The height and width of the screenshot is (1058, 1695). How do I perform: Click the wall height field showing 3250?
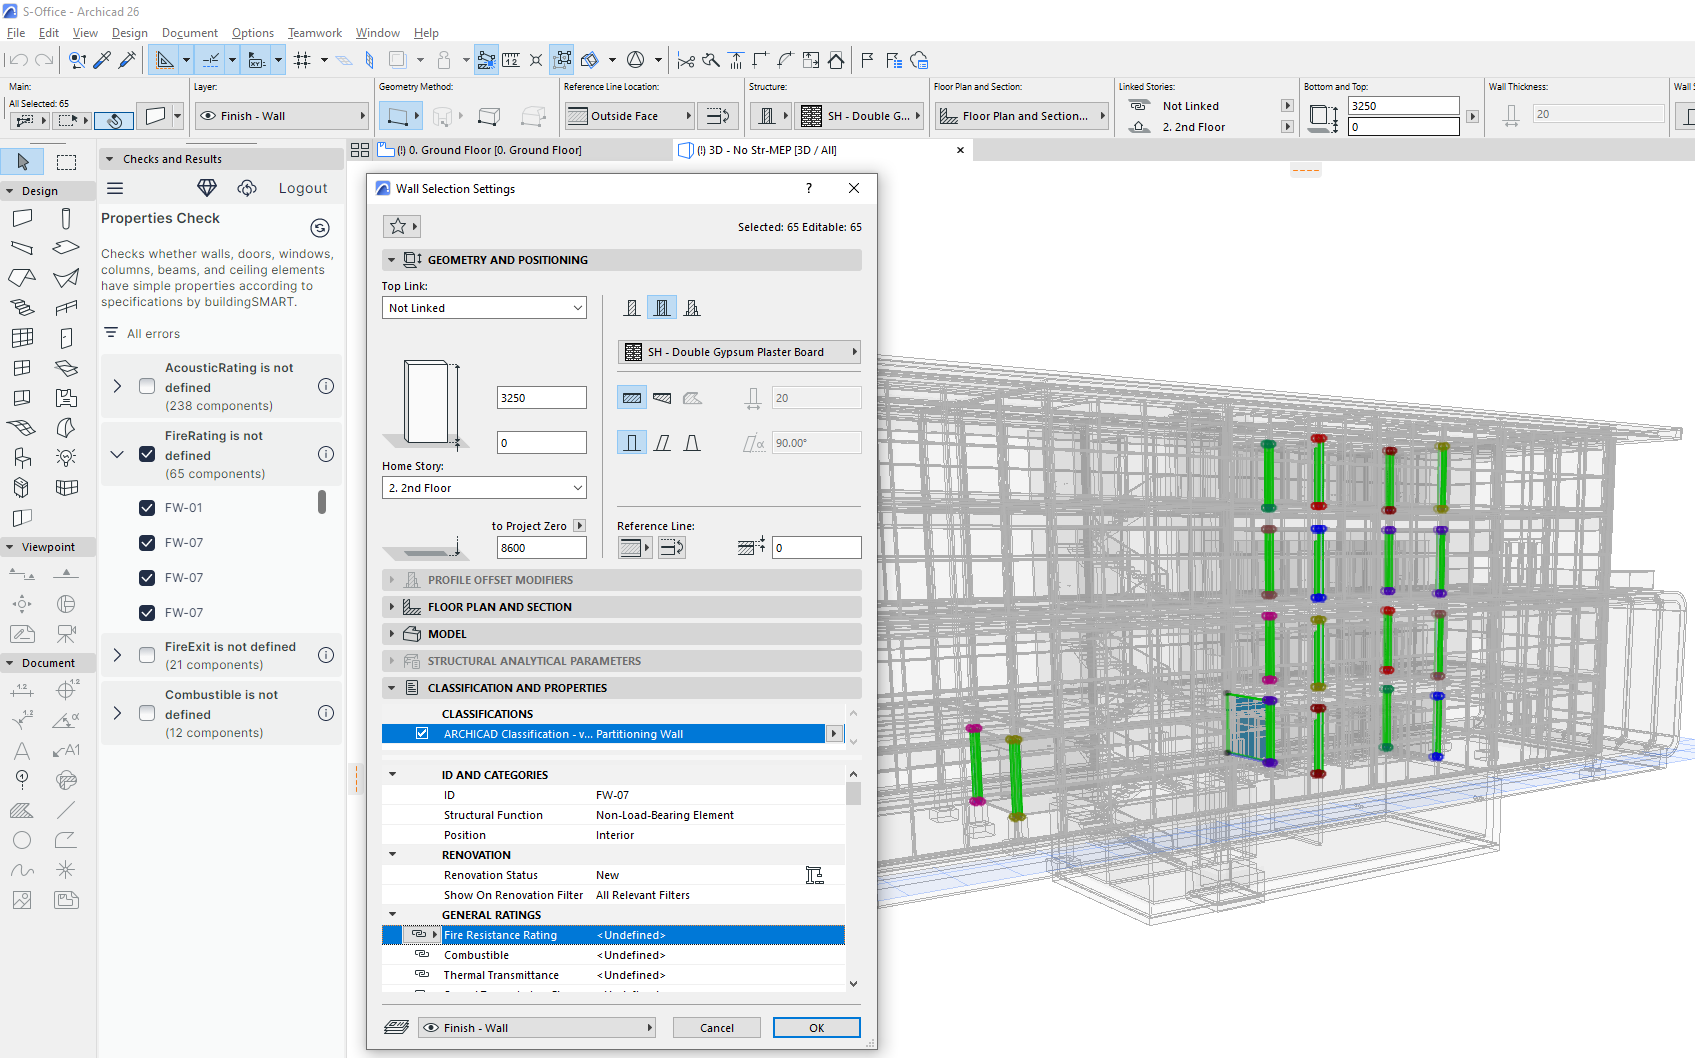(x=541, y=398)
